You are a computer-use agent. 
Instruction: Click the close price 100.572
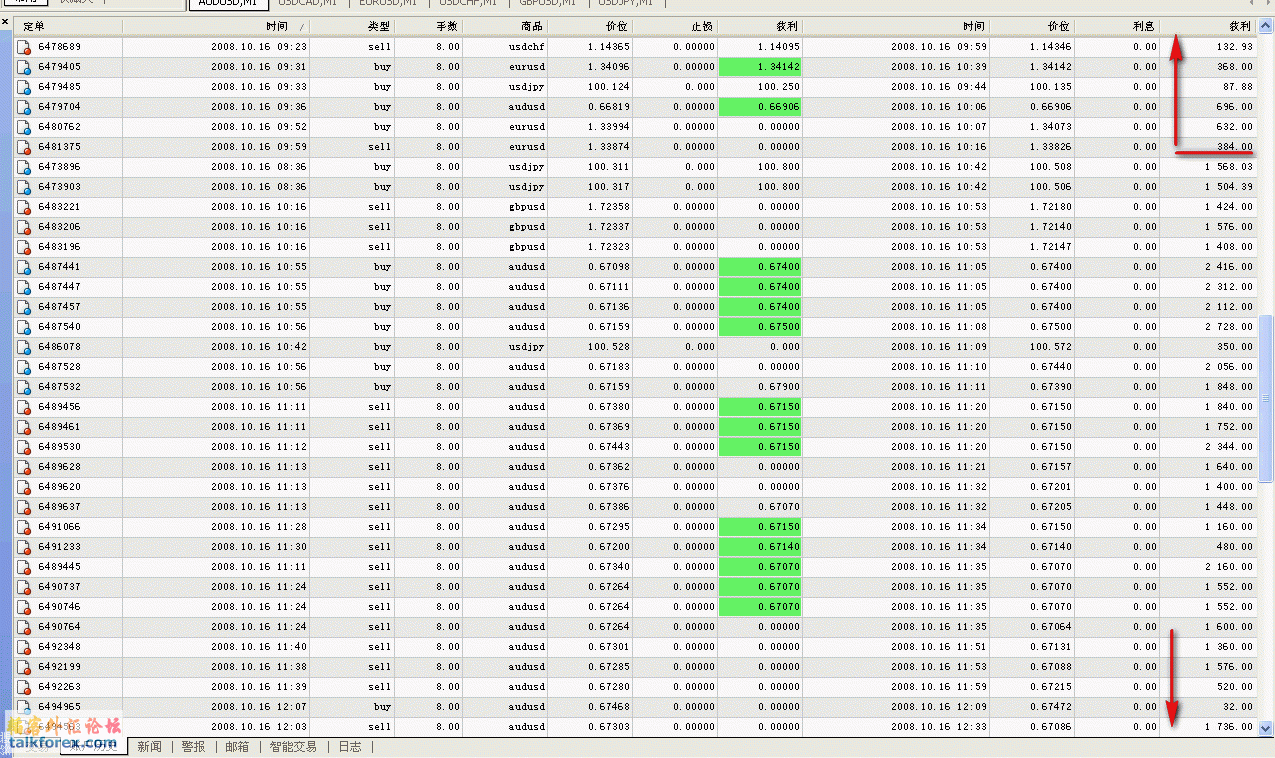pos(1051,347)
